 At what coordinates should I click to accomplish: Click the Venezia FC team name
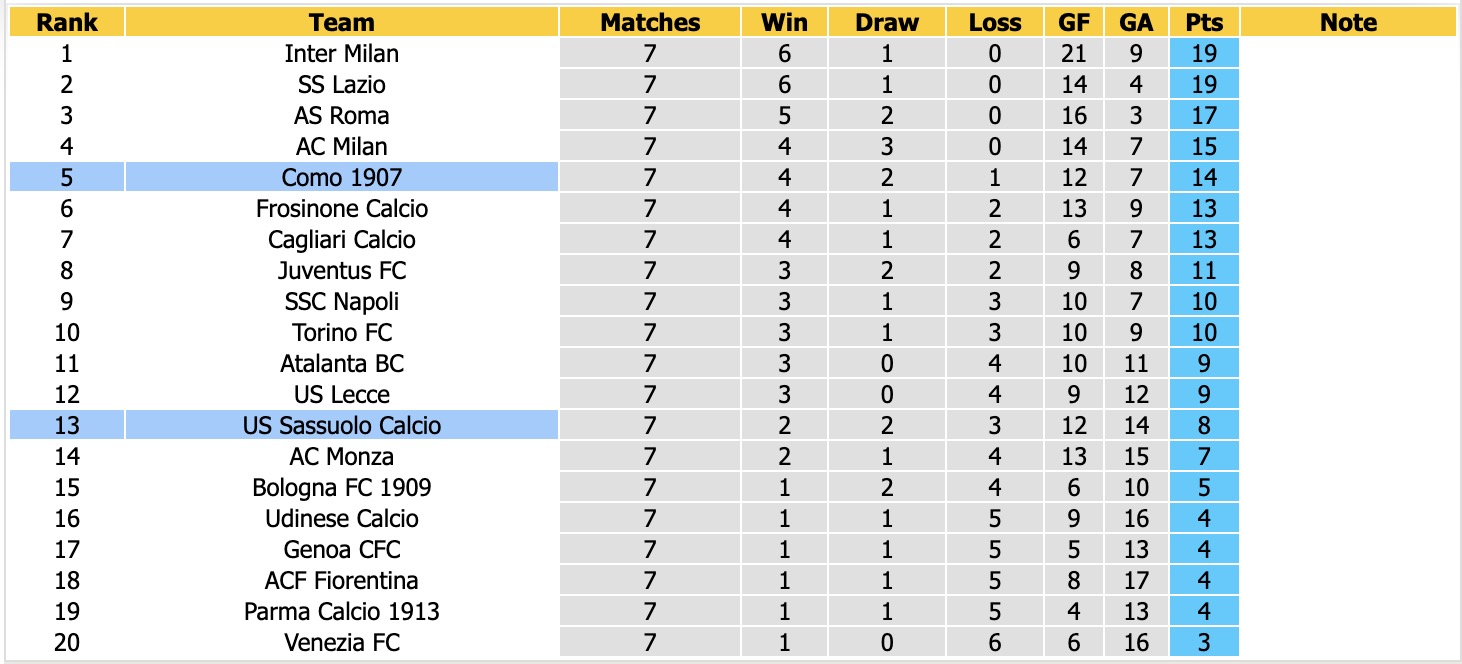coord(342,642)
